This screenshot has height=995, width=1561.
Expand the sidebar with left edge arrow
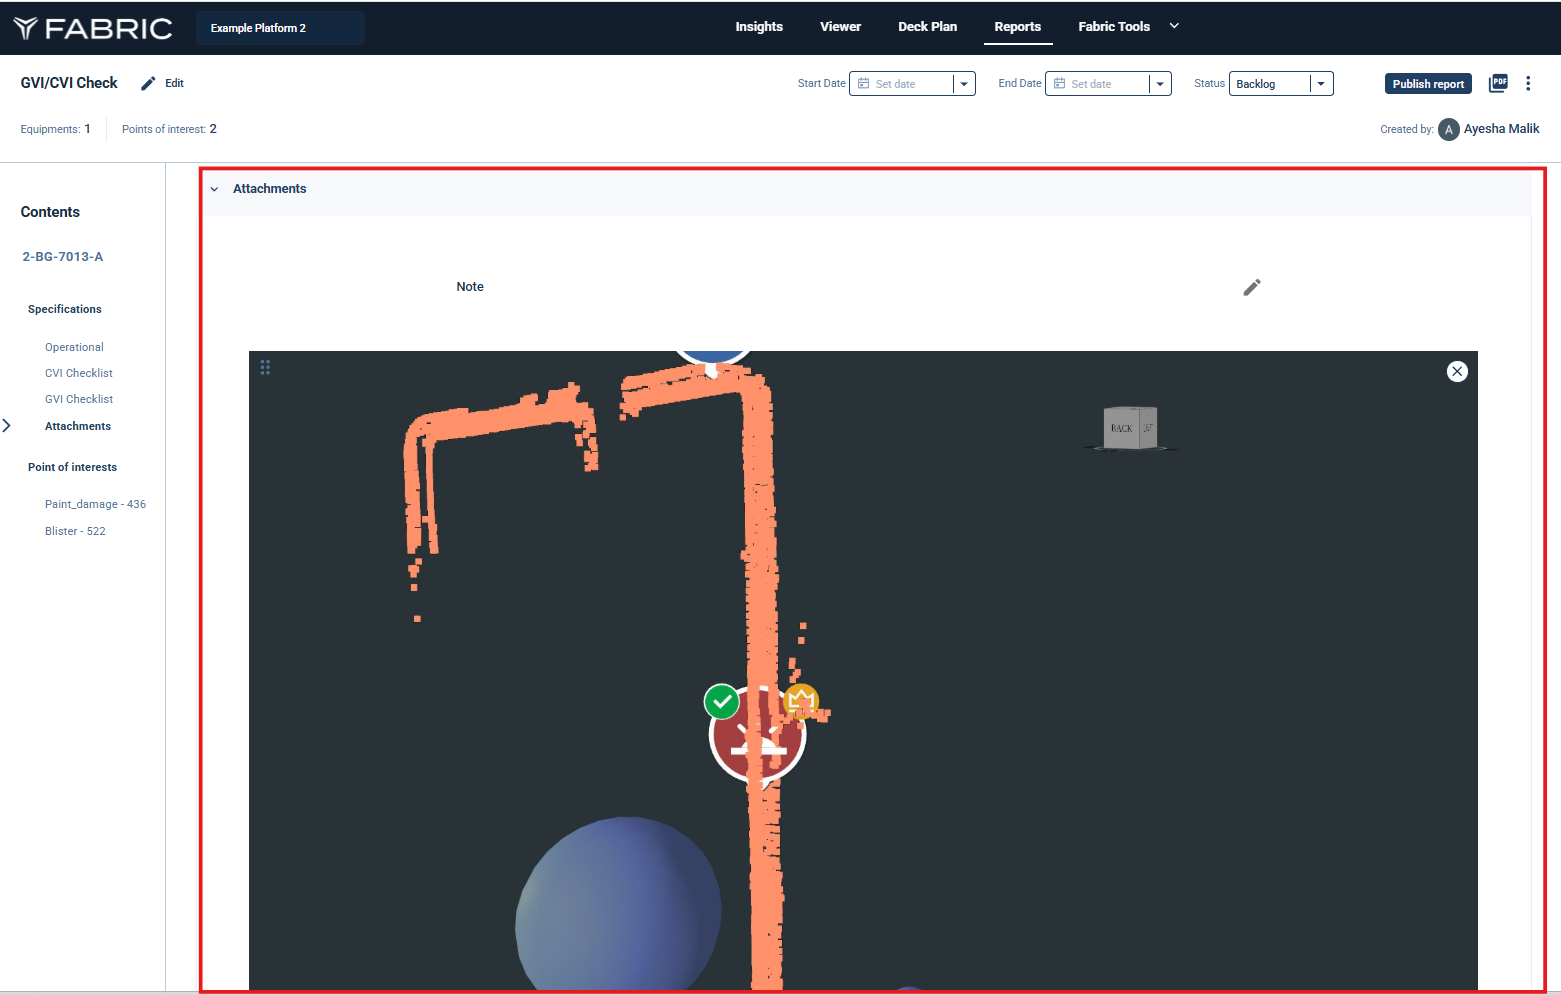(x=7, y=426)
